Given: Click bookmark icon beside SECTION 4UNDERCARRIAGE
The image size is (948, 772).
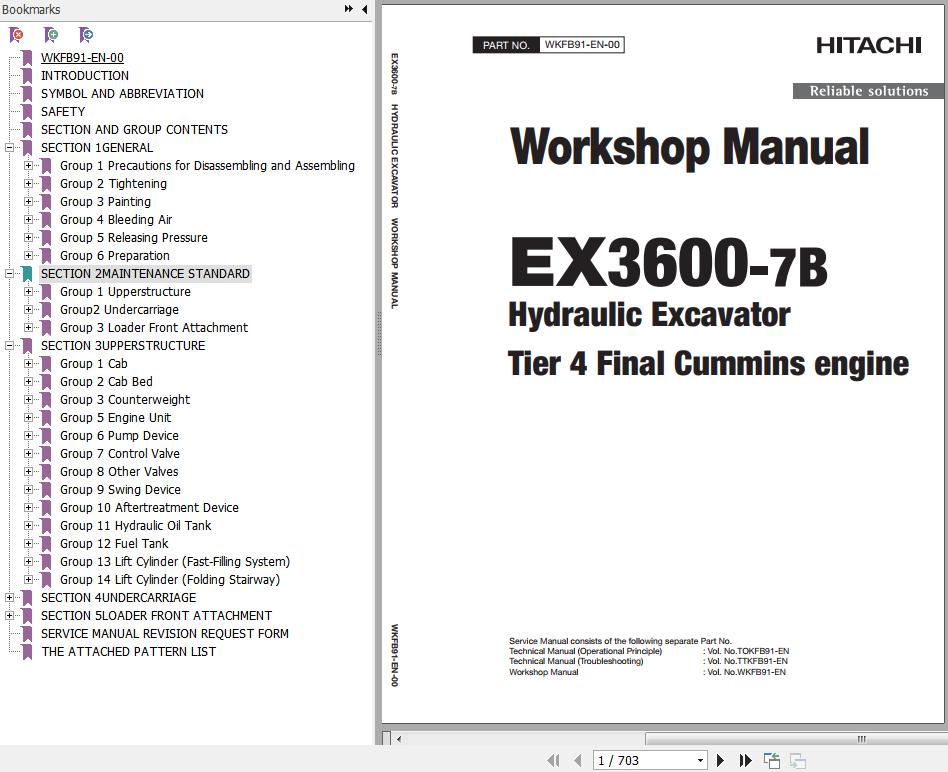Looking at the screenshot, I should pos(27,598).
